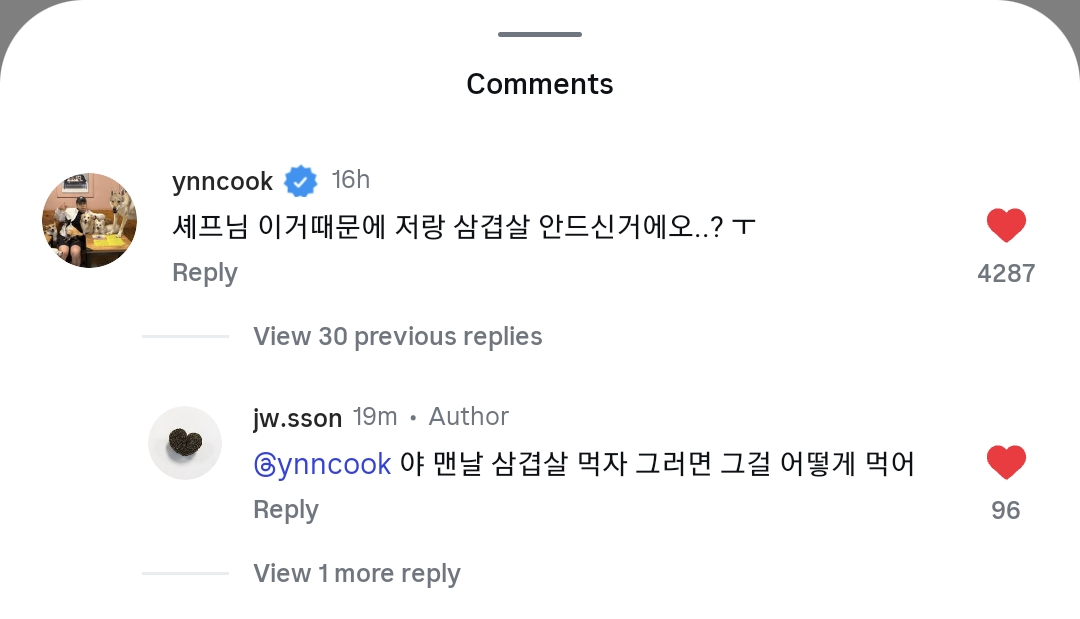
Task: Reply to jw.sson's comment
Action: pyautogui.click(x=285, y=510)
